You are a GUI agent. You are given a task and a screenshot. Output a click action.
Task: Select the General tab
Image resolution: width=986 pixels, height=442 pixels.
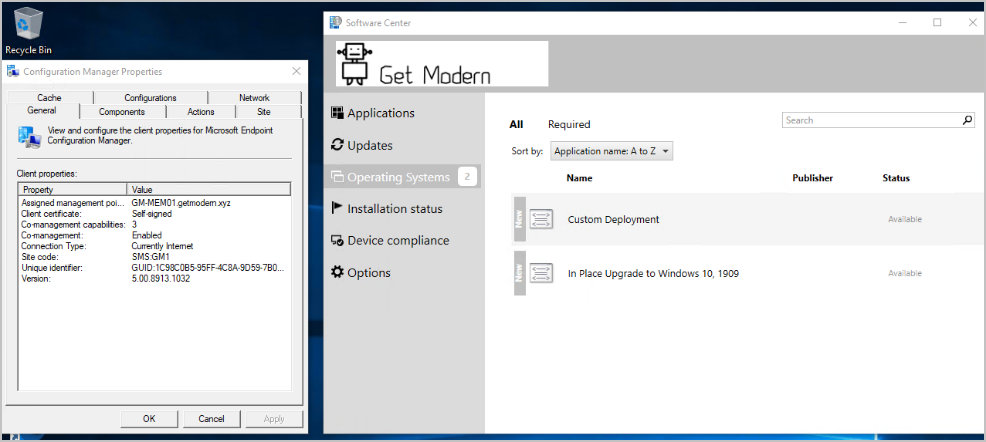42,111
